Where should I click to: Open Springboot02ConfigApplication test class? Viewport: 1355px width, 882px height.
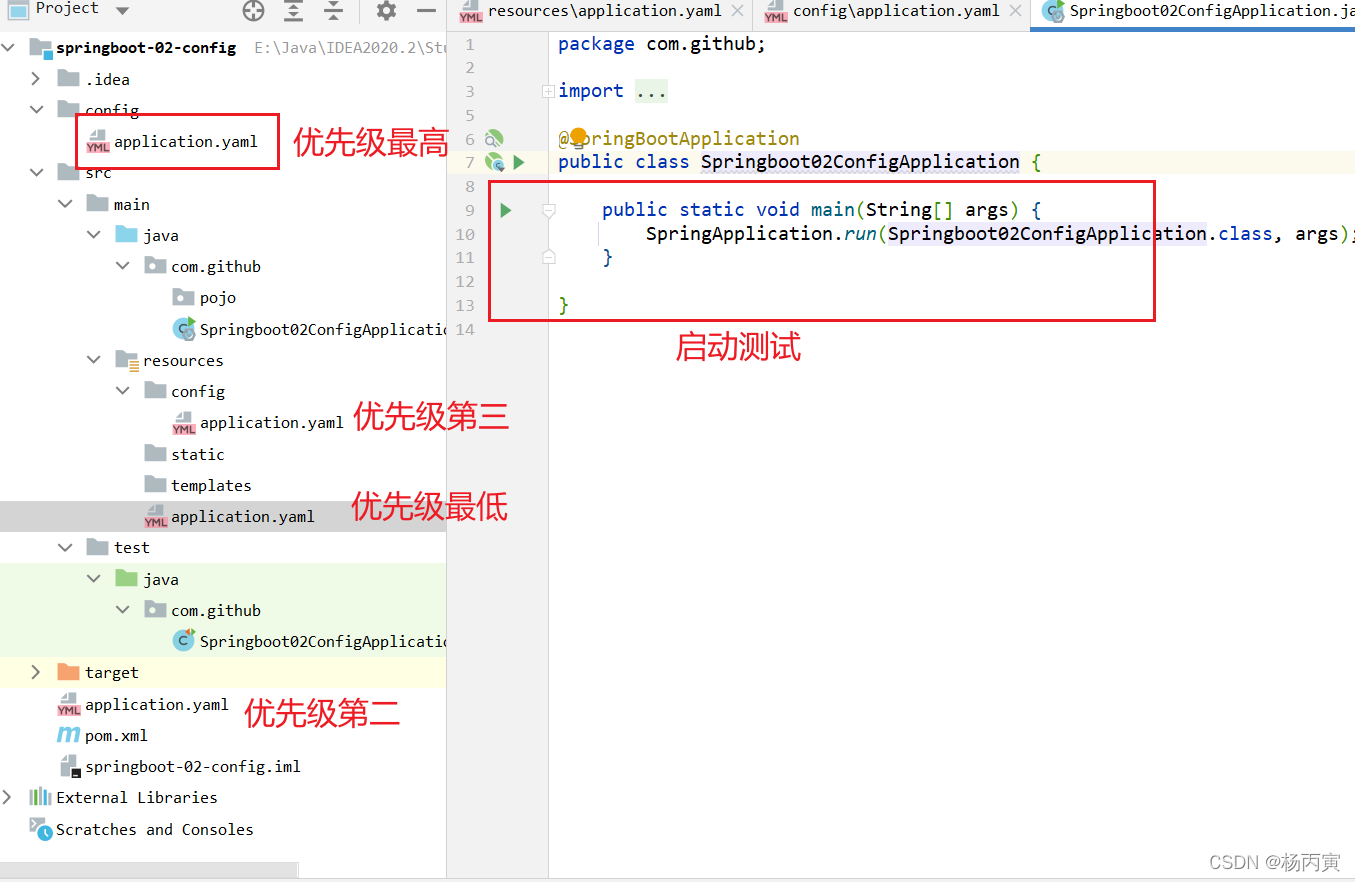(x=322, y=641)
